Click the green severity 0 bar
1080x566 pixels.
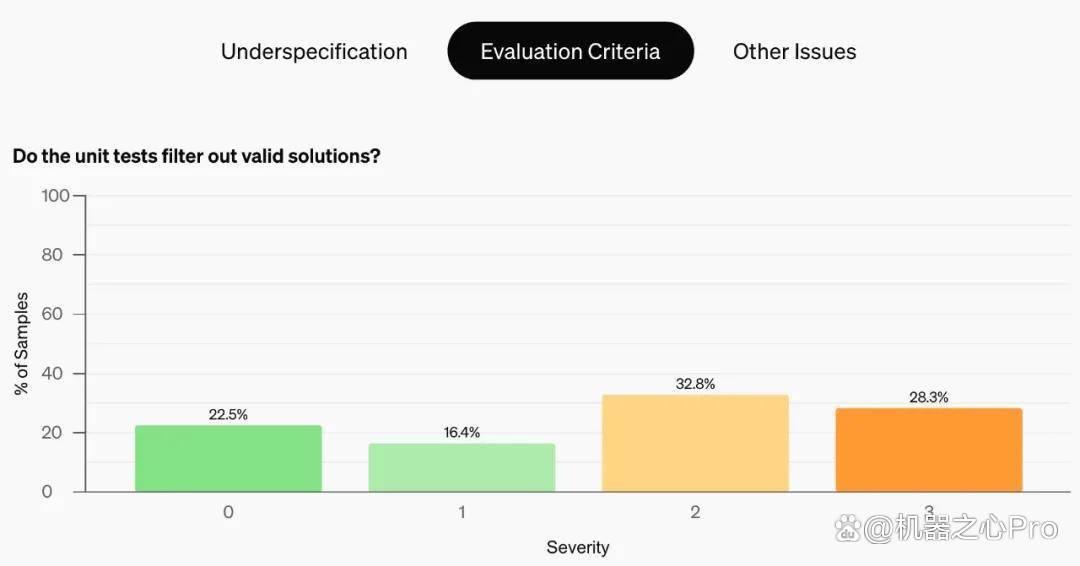coord(228,459)
